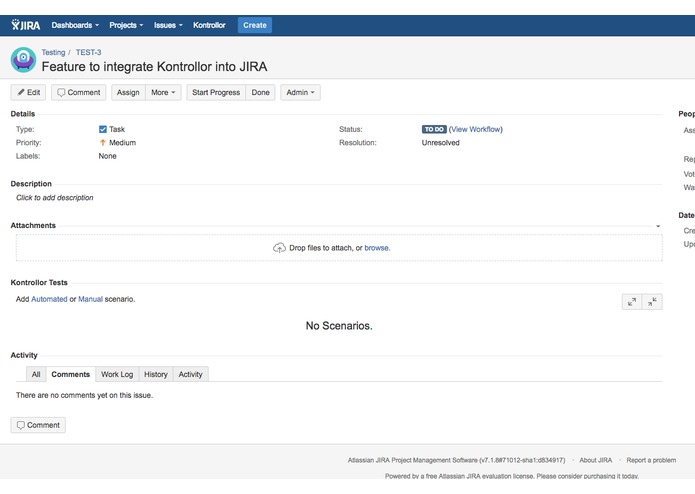Click the Testing project avatar icon
This screenshot has height=494, width=695.
coord(23,59)
